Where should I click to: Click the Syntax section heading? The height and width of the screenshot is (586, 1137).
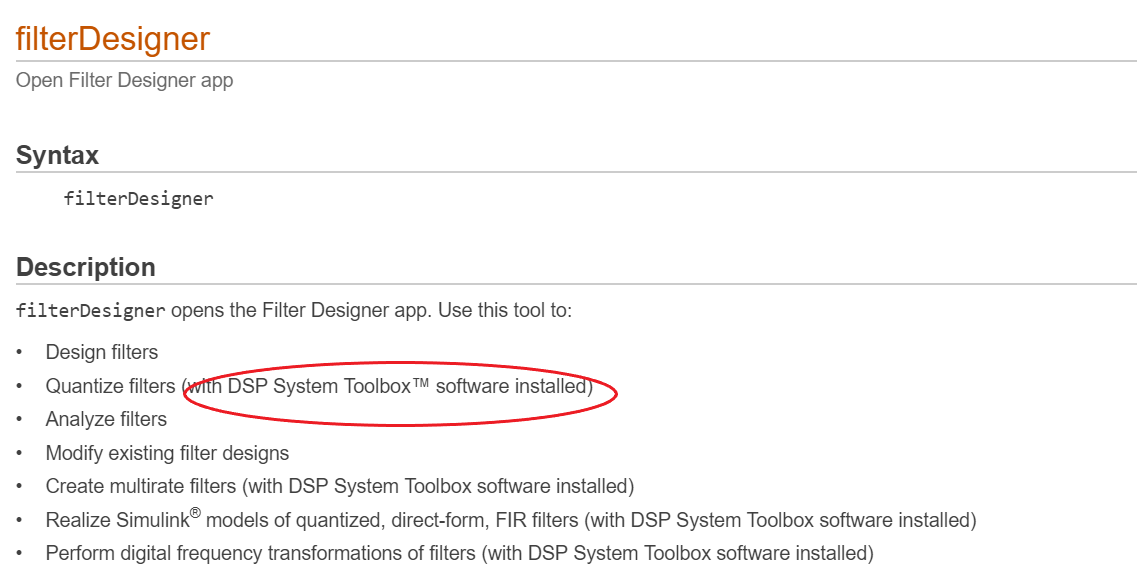pyautogui.click(x=56, y=155)
